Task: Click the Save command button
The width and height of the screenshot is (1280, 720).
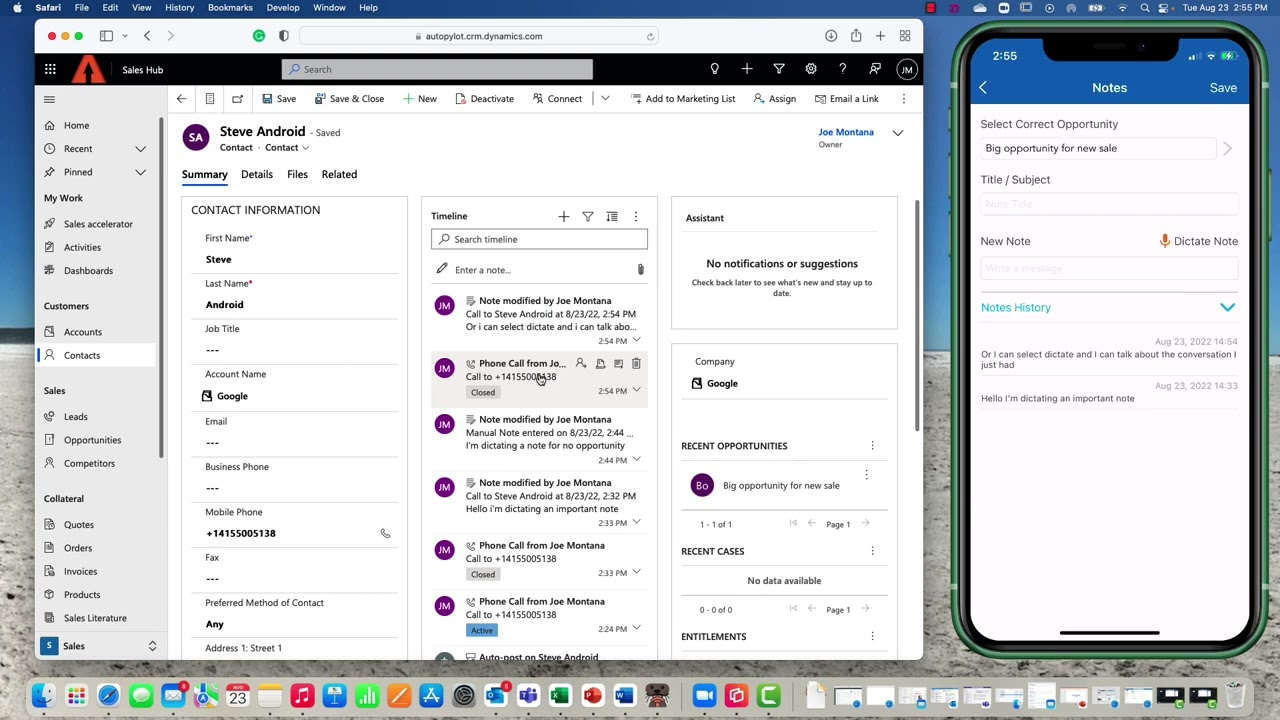Action: (279, 99)
